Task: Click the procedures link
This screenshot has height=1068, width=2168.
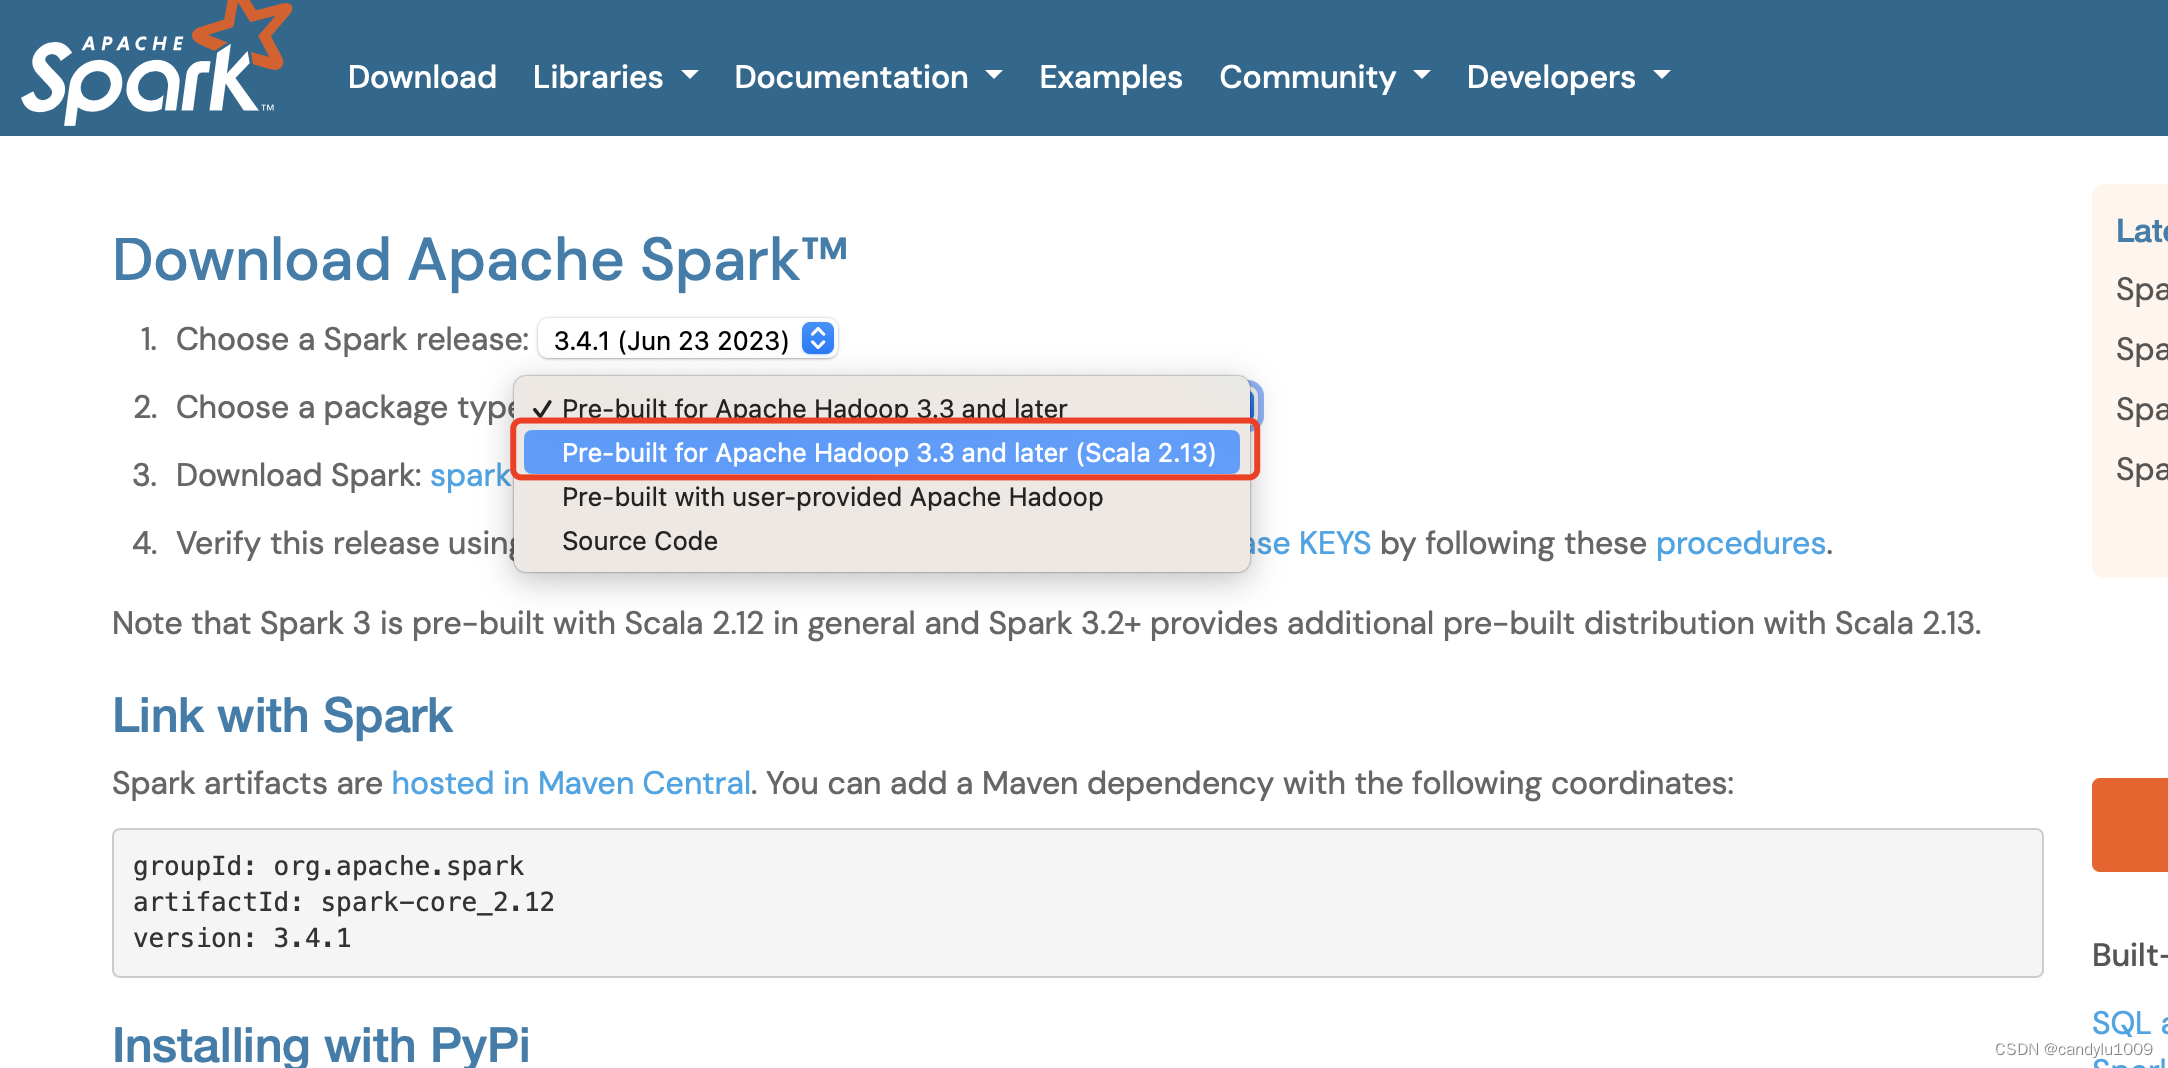Action: [1740, 543]
